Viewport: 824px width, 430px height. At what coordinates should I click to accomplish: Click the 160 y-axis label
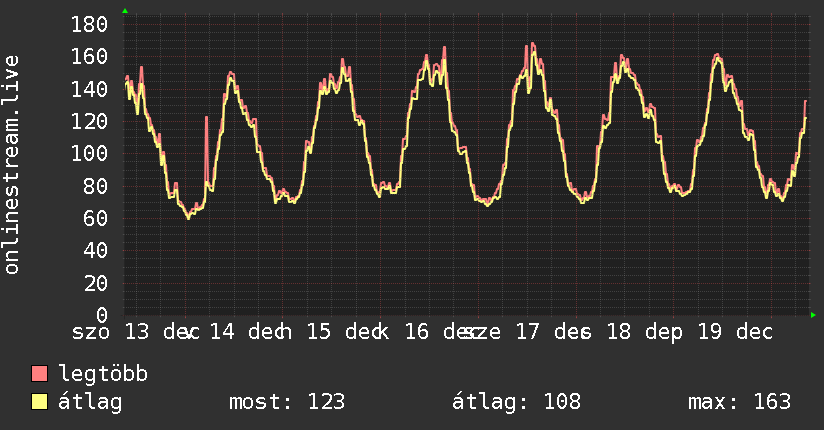coord(89,57)
